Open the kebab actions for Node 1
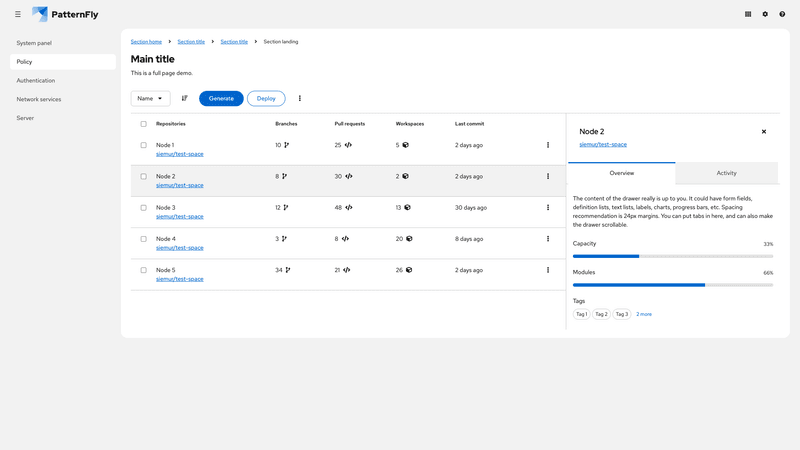Viewport: 800px width, 450px height. [548, 145]
